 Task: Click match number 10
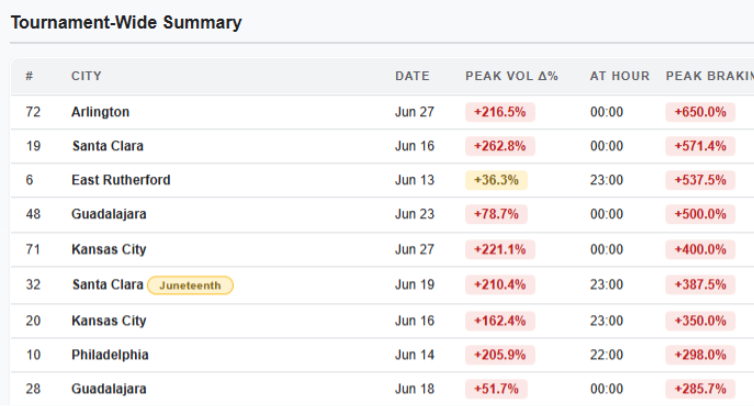coord(33,355)
